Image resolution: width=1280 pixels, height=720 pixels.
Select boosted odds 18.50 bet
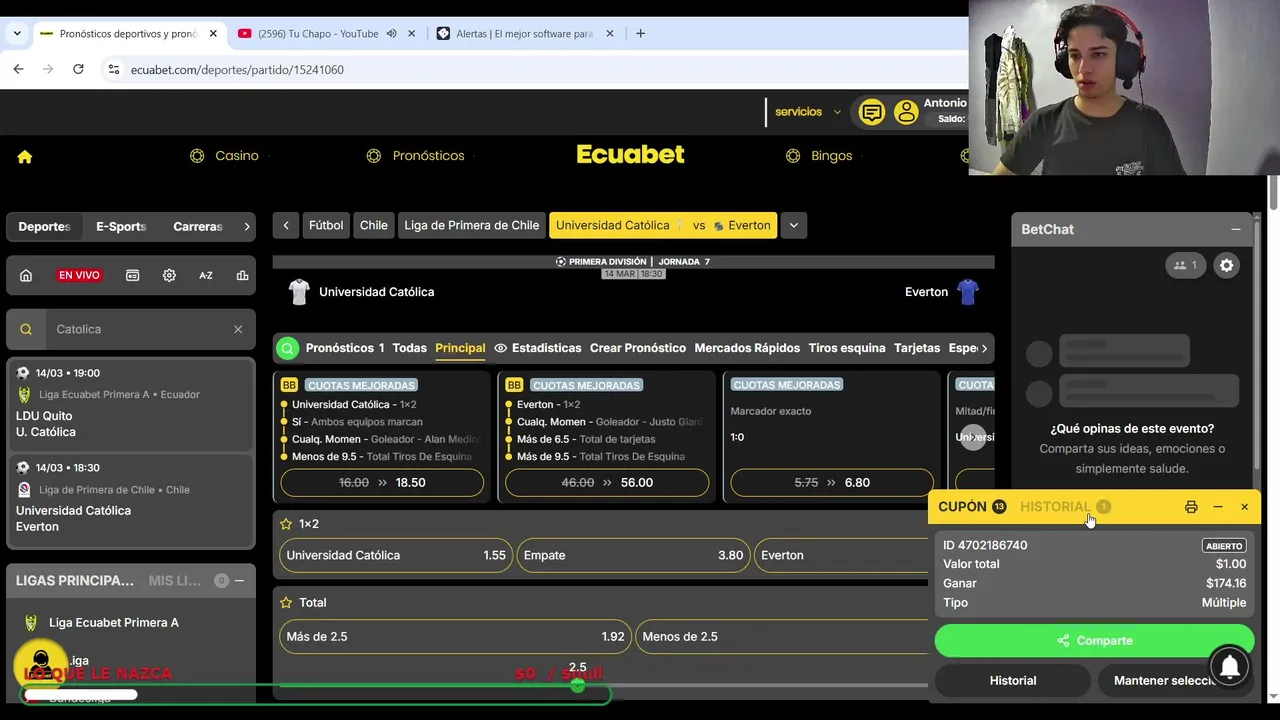pos(382,482)
